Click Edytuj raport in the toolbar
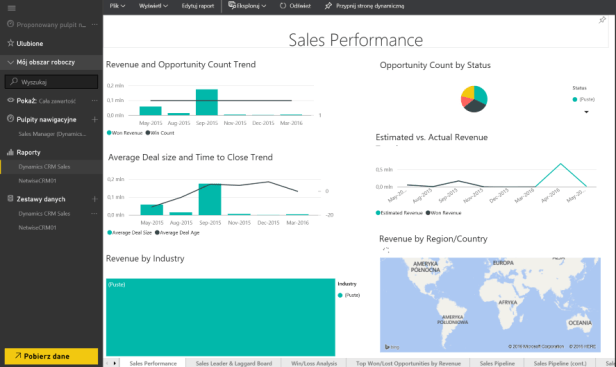 point(198,6)
